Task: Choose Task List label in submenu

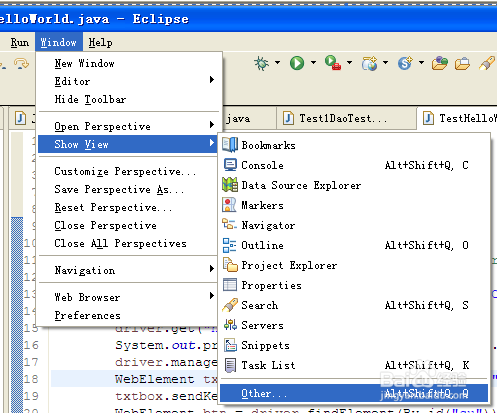Action: pyautogui.click(x=268, y=365)
